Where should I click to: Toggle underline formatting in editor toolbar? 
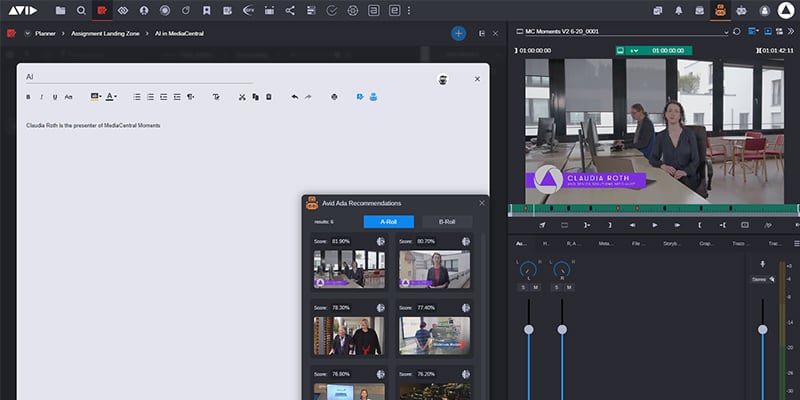(x=55, y=97)
